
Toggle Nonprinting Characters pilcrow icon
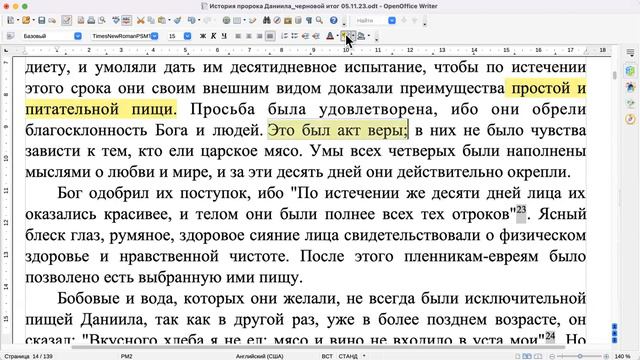coord(309,20)
